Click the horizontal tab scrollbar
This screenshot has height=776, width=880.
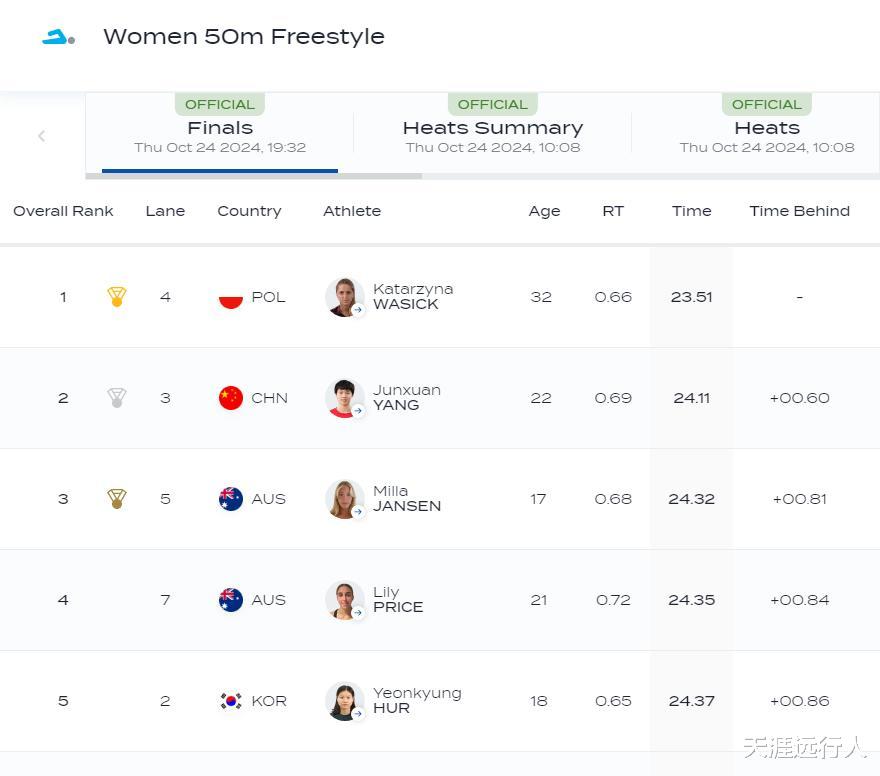(x=254, y=176)
